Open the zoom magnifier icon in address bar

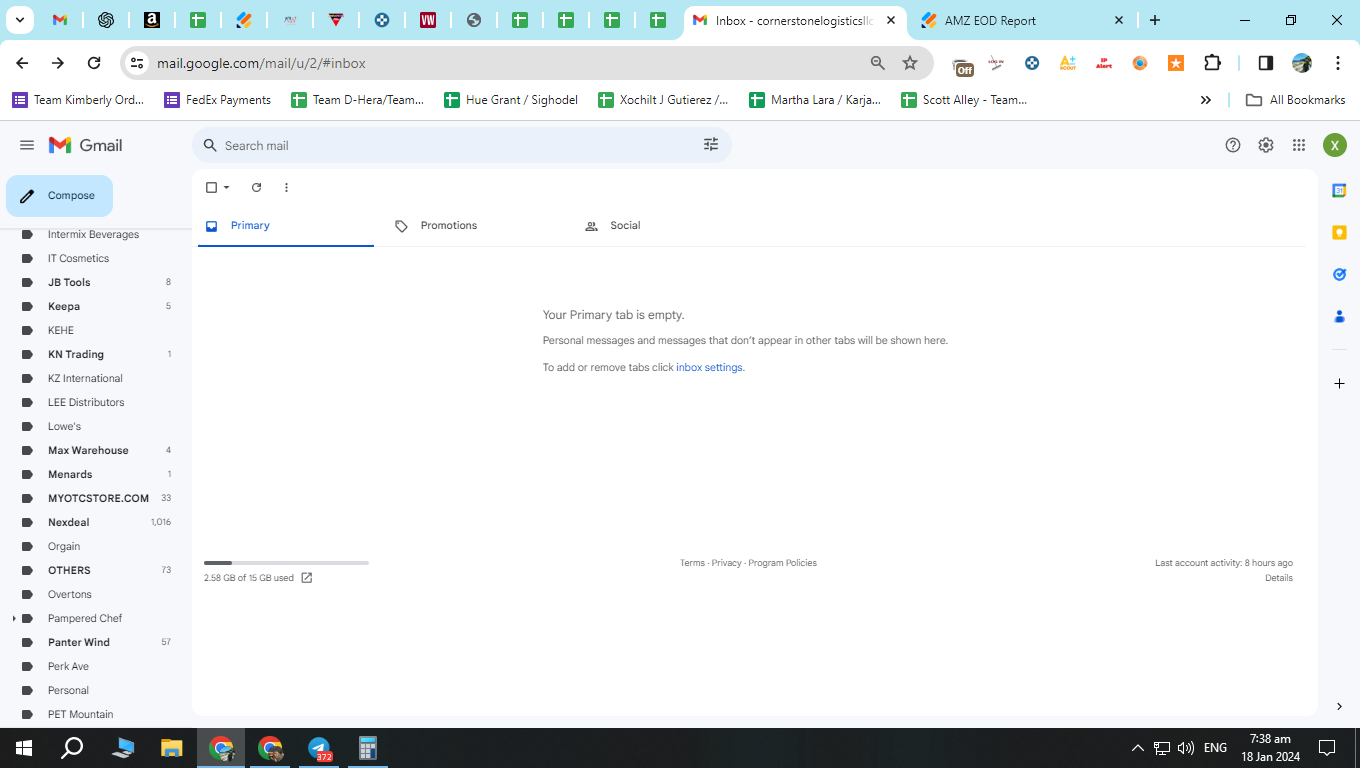[878, 63]
